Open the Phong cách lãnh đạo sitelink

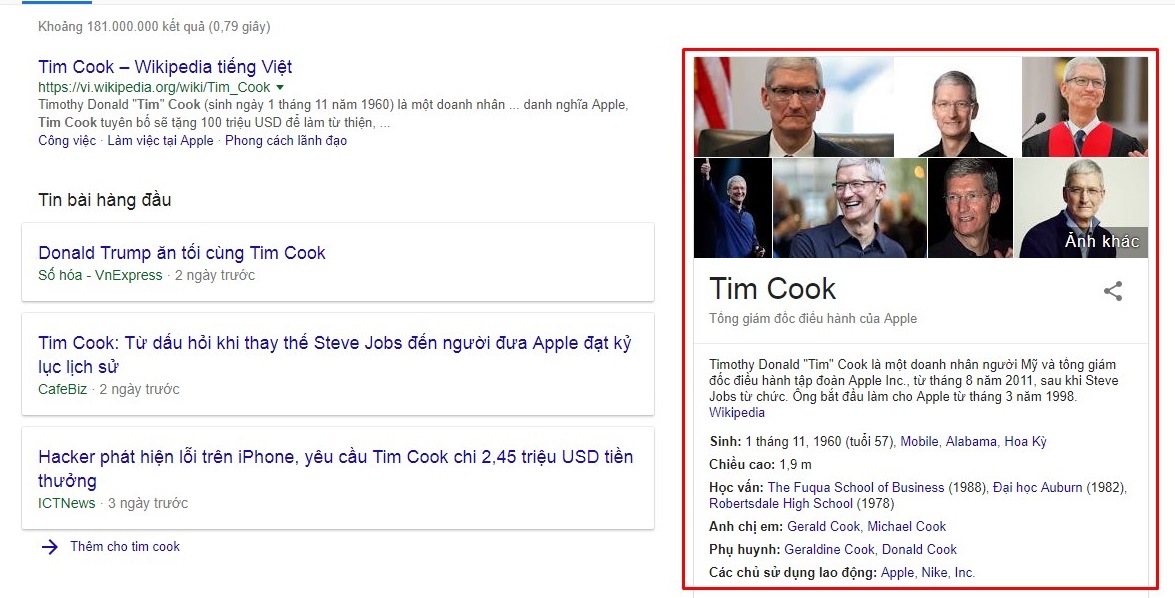pos(286,141)
